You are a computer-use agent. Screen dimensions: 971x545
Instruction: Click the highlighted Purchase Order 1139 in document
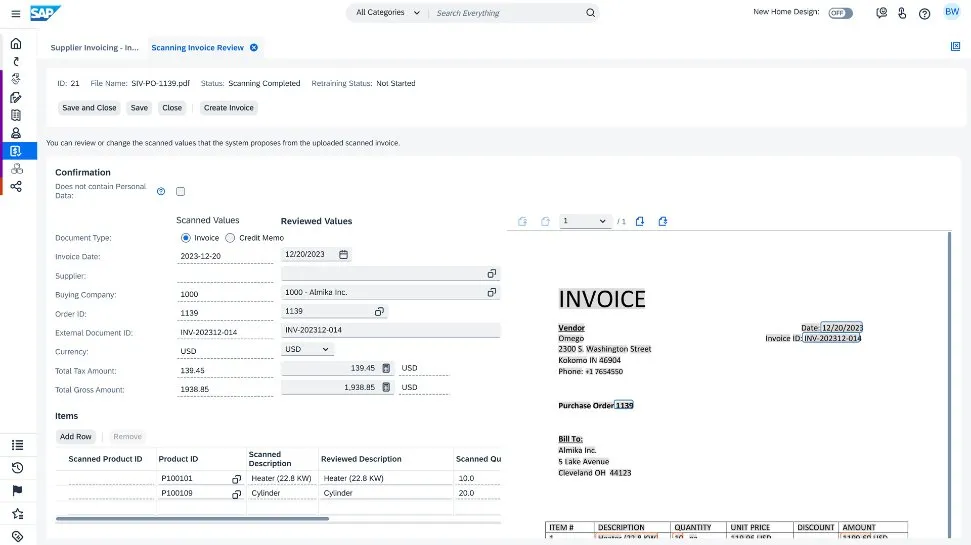click(624, 406)
